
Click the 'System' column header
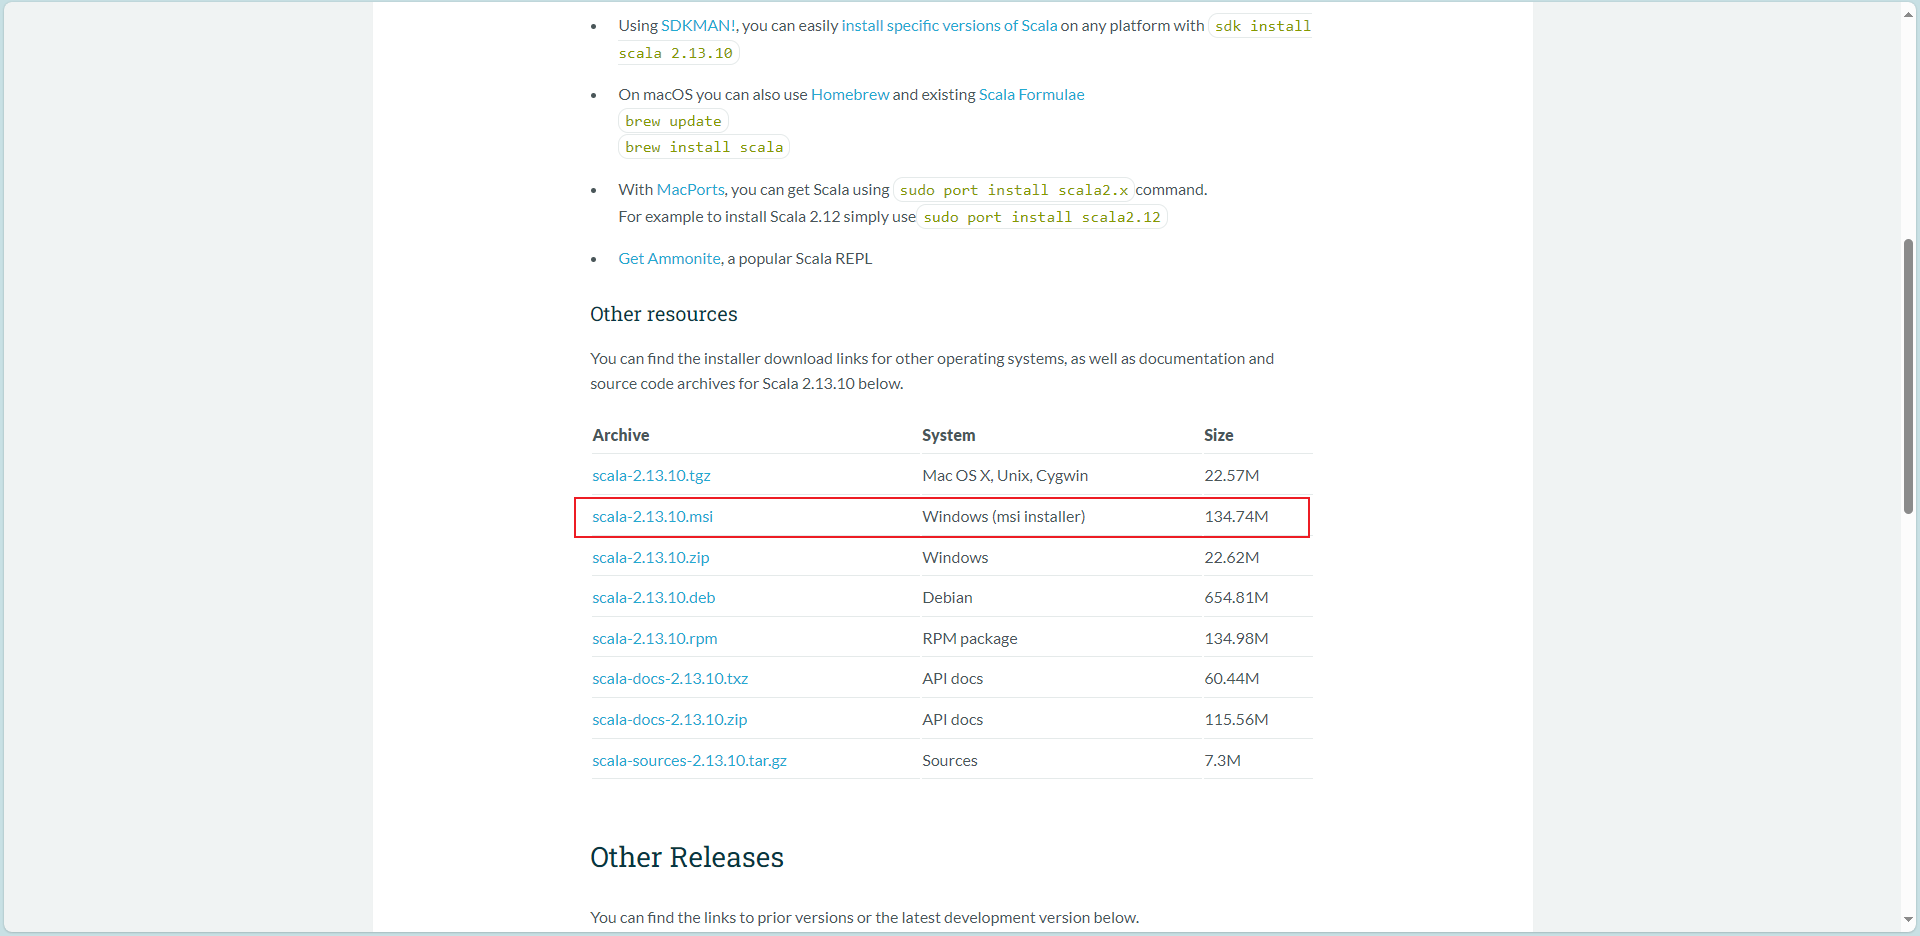point(948,436)
